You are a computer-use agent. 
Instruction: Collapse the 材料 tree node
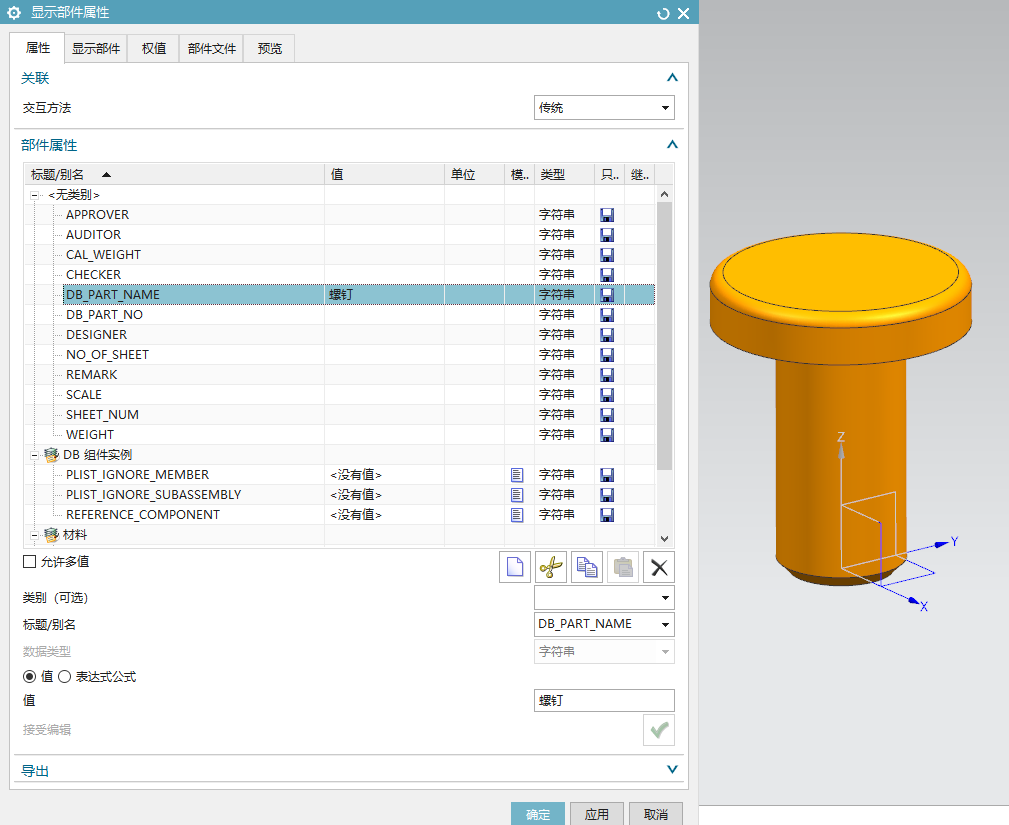click(x=34, y=535)
